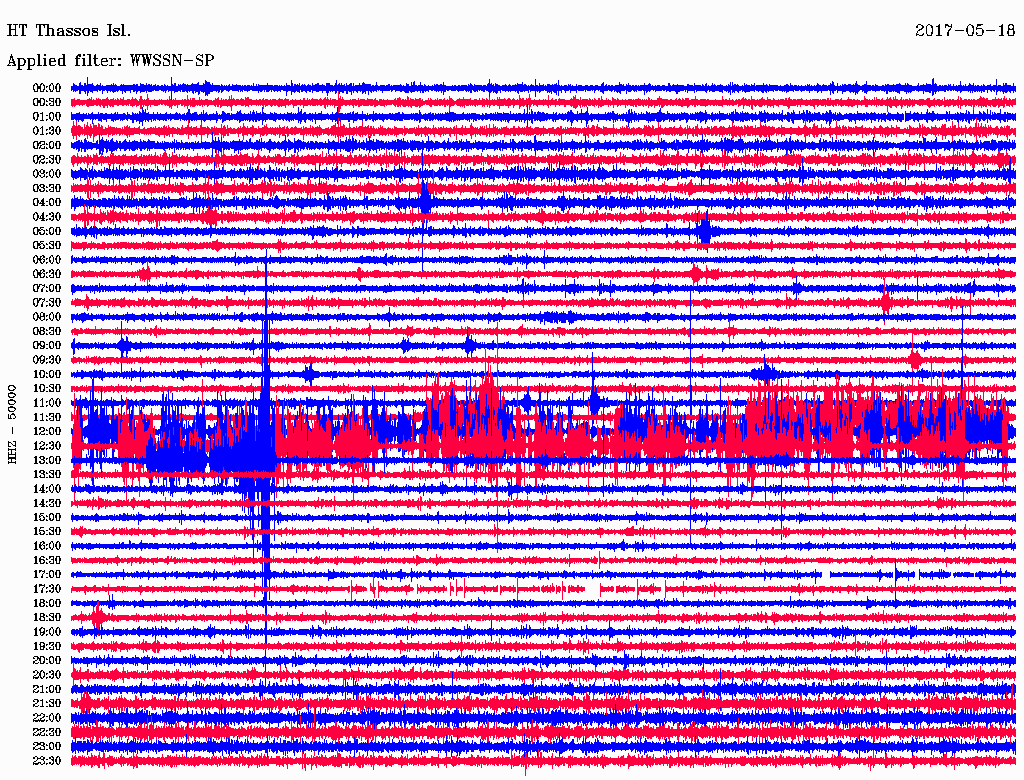1024x780 pixels.
Task: Select the 18:30 time label
Action: [x=47, y=617]
